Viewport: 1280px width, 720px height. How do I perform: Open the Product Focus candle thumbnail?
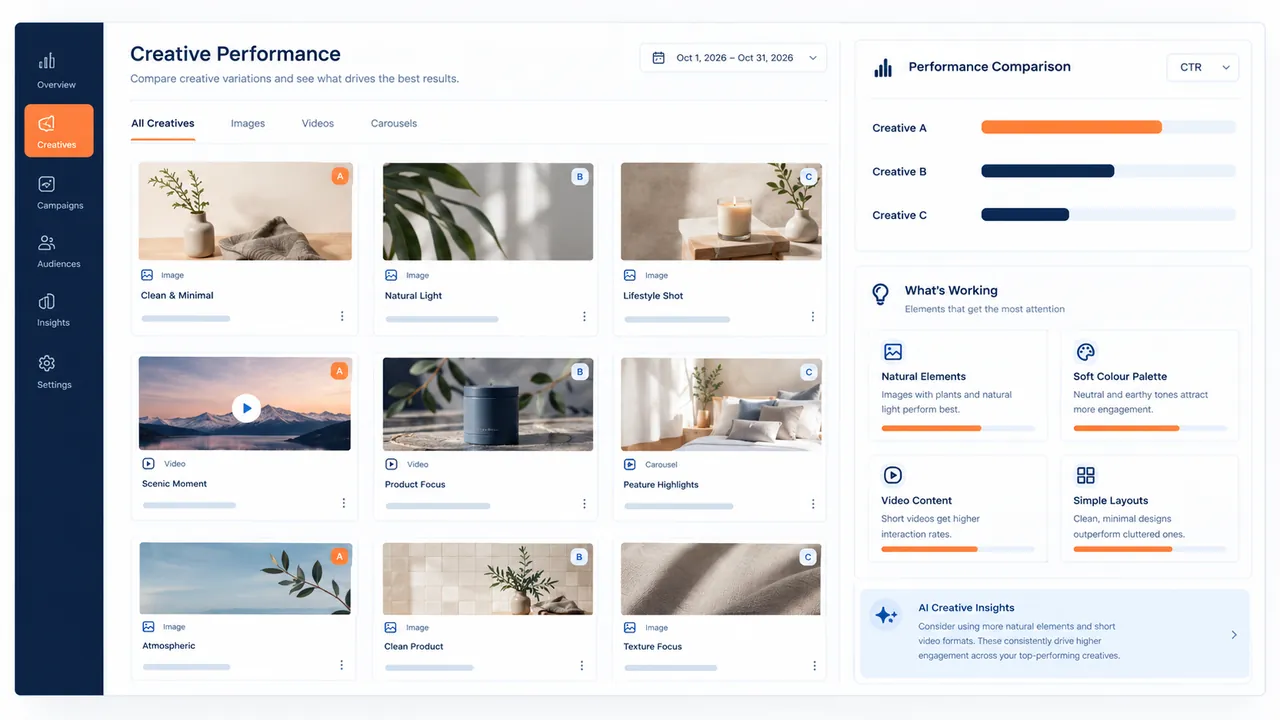tap(488, 404)
